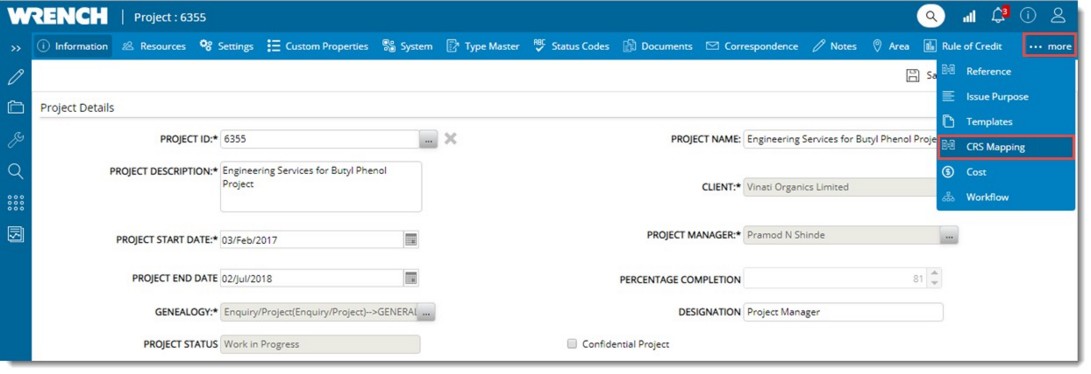Click the Project End Date field

point(312,278)
